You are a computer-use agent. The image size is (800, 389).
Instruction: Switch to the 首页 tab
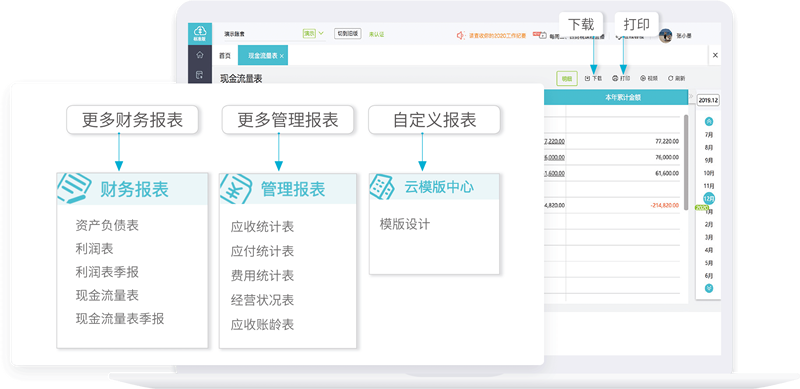[225, 56]
